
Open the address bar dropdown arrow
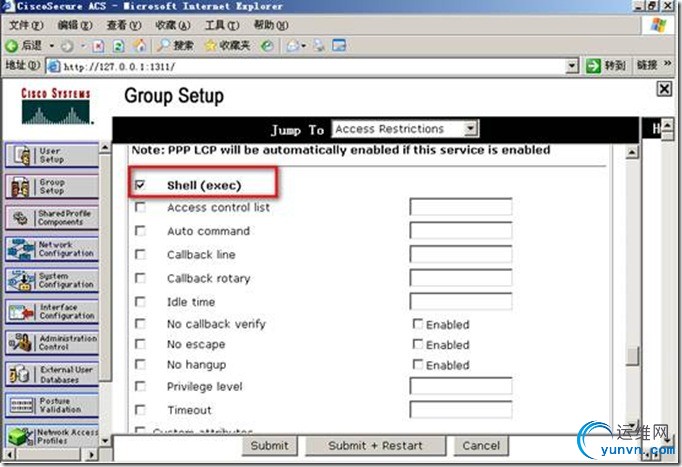(x=572, y=66)
